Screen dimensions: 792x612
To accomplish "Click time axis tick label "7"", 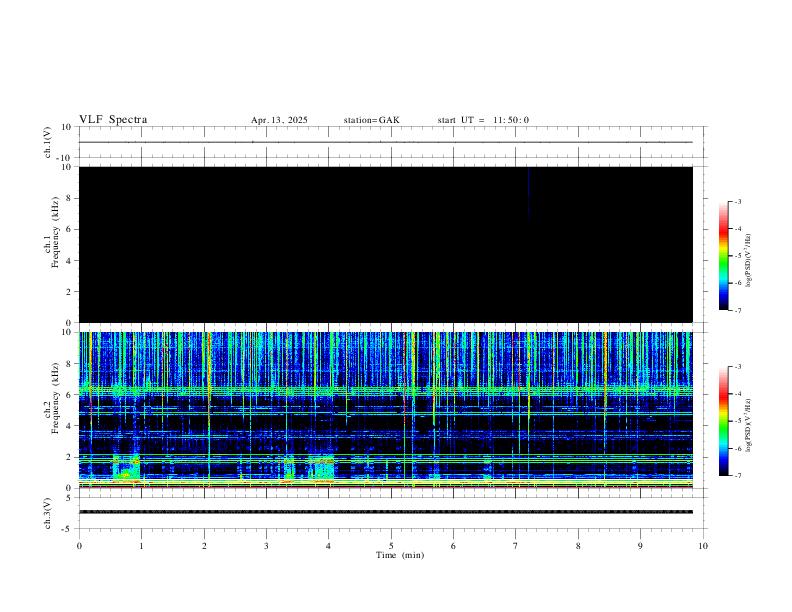I will click(x=516, y=546).
